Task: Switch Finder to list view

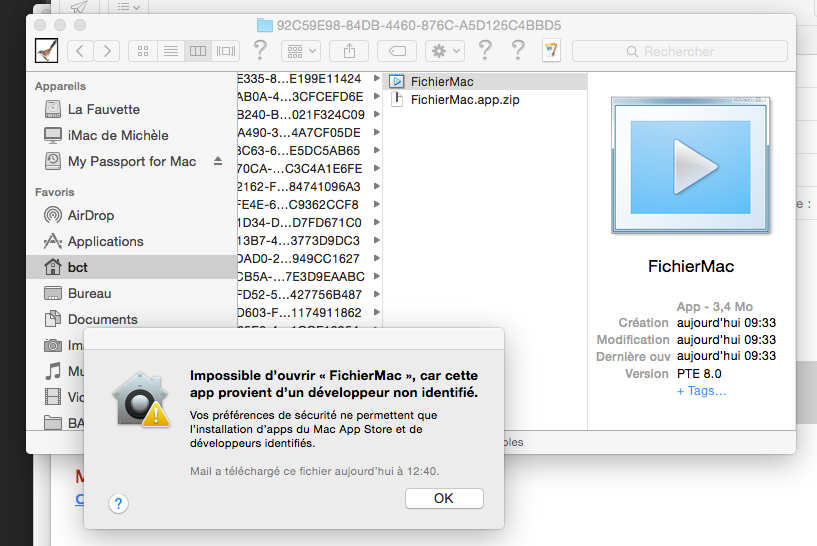Action: [171, 50]
